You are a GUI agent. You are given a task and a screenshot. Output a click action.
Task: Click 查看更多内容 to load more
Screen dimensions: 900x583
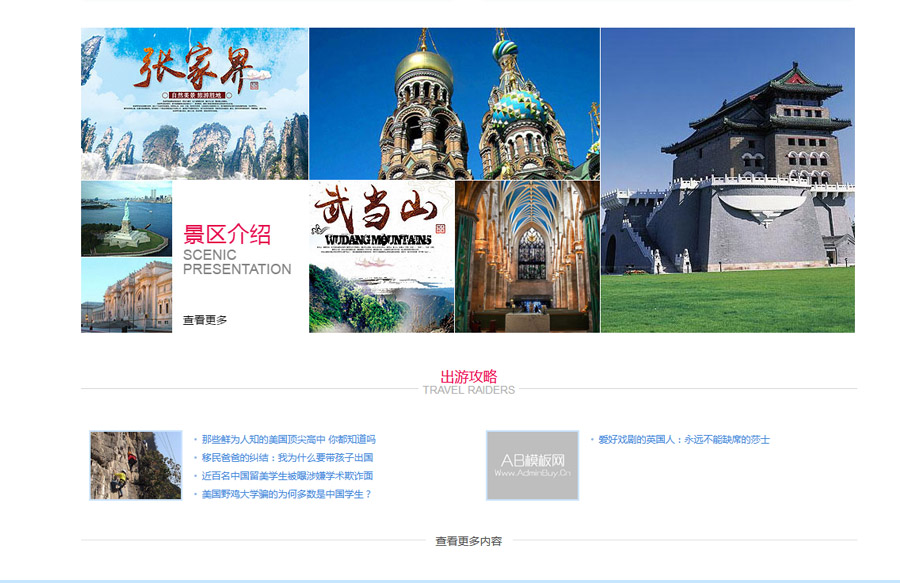click(468, 541)
